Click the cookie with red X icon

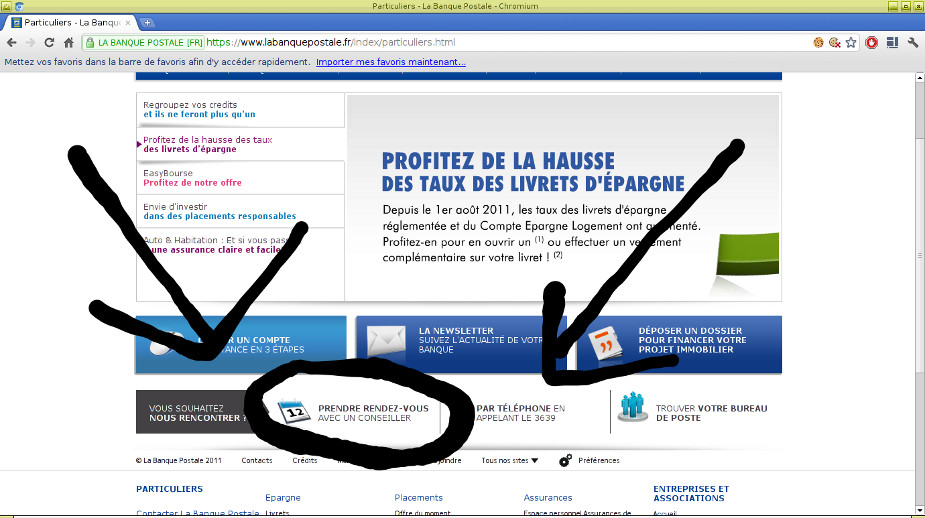point(834,42)
